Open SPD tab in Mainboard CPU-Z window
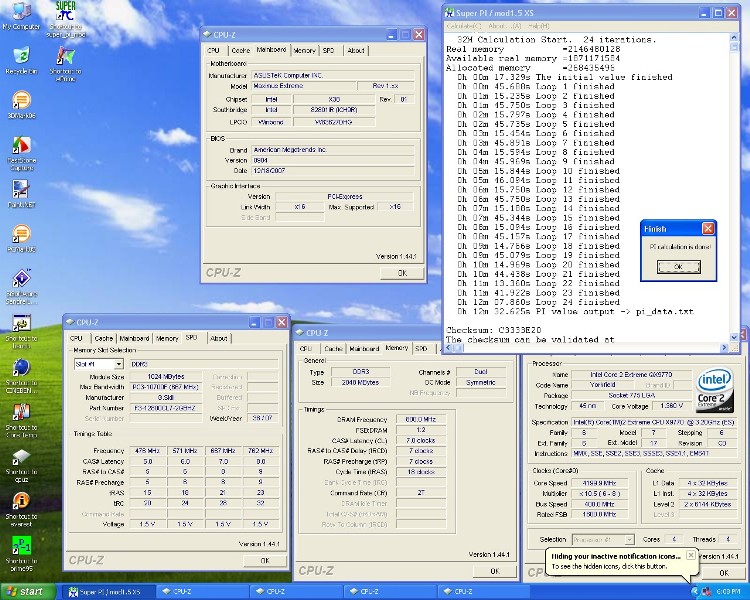 click(x=328, y=50)
